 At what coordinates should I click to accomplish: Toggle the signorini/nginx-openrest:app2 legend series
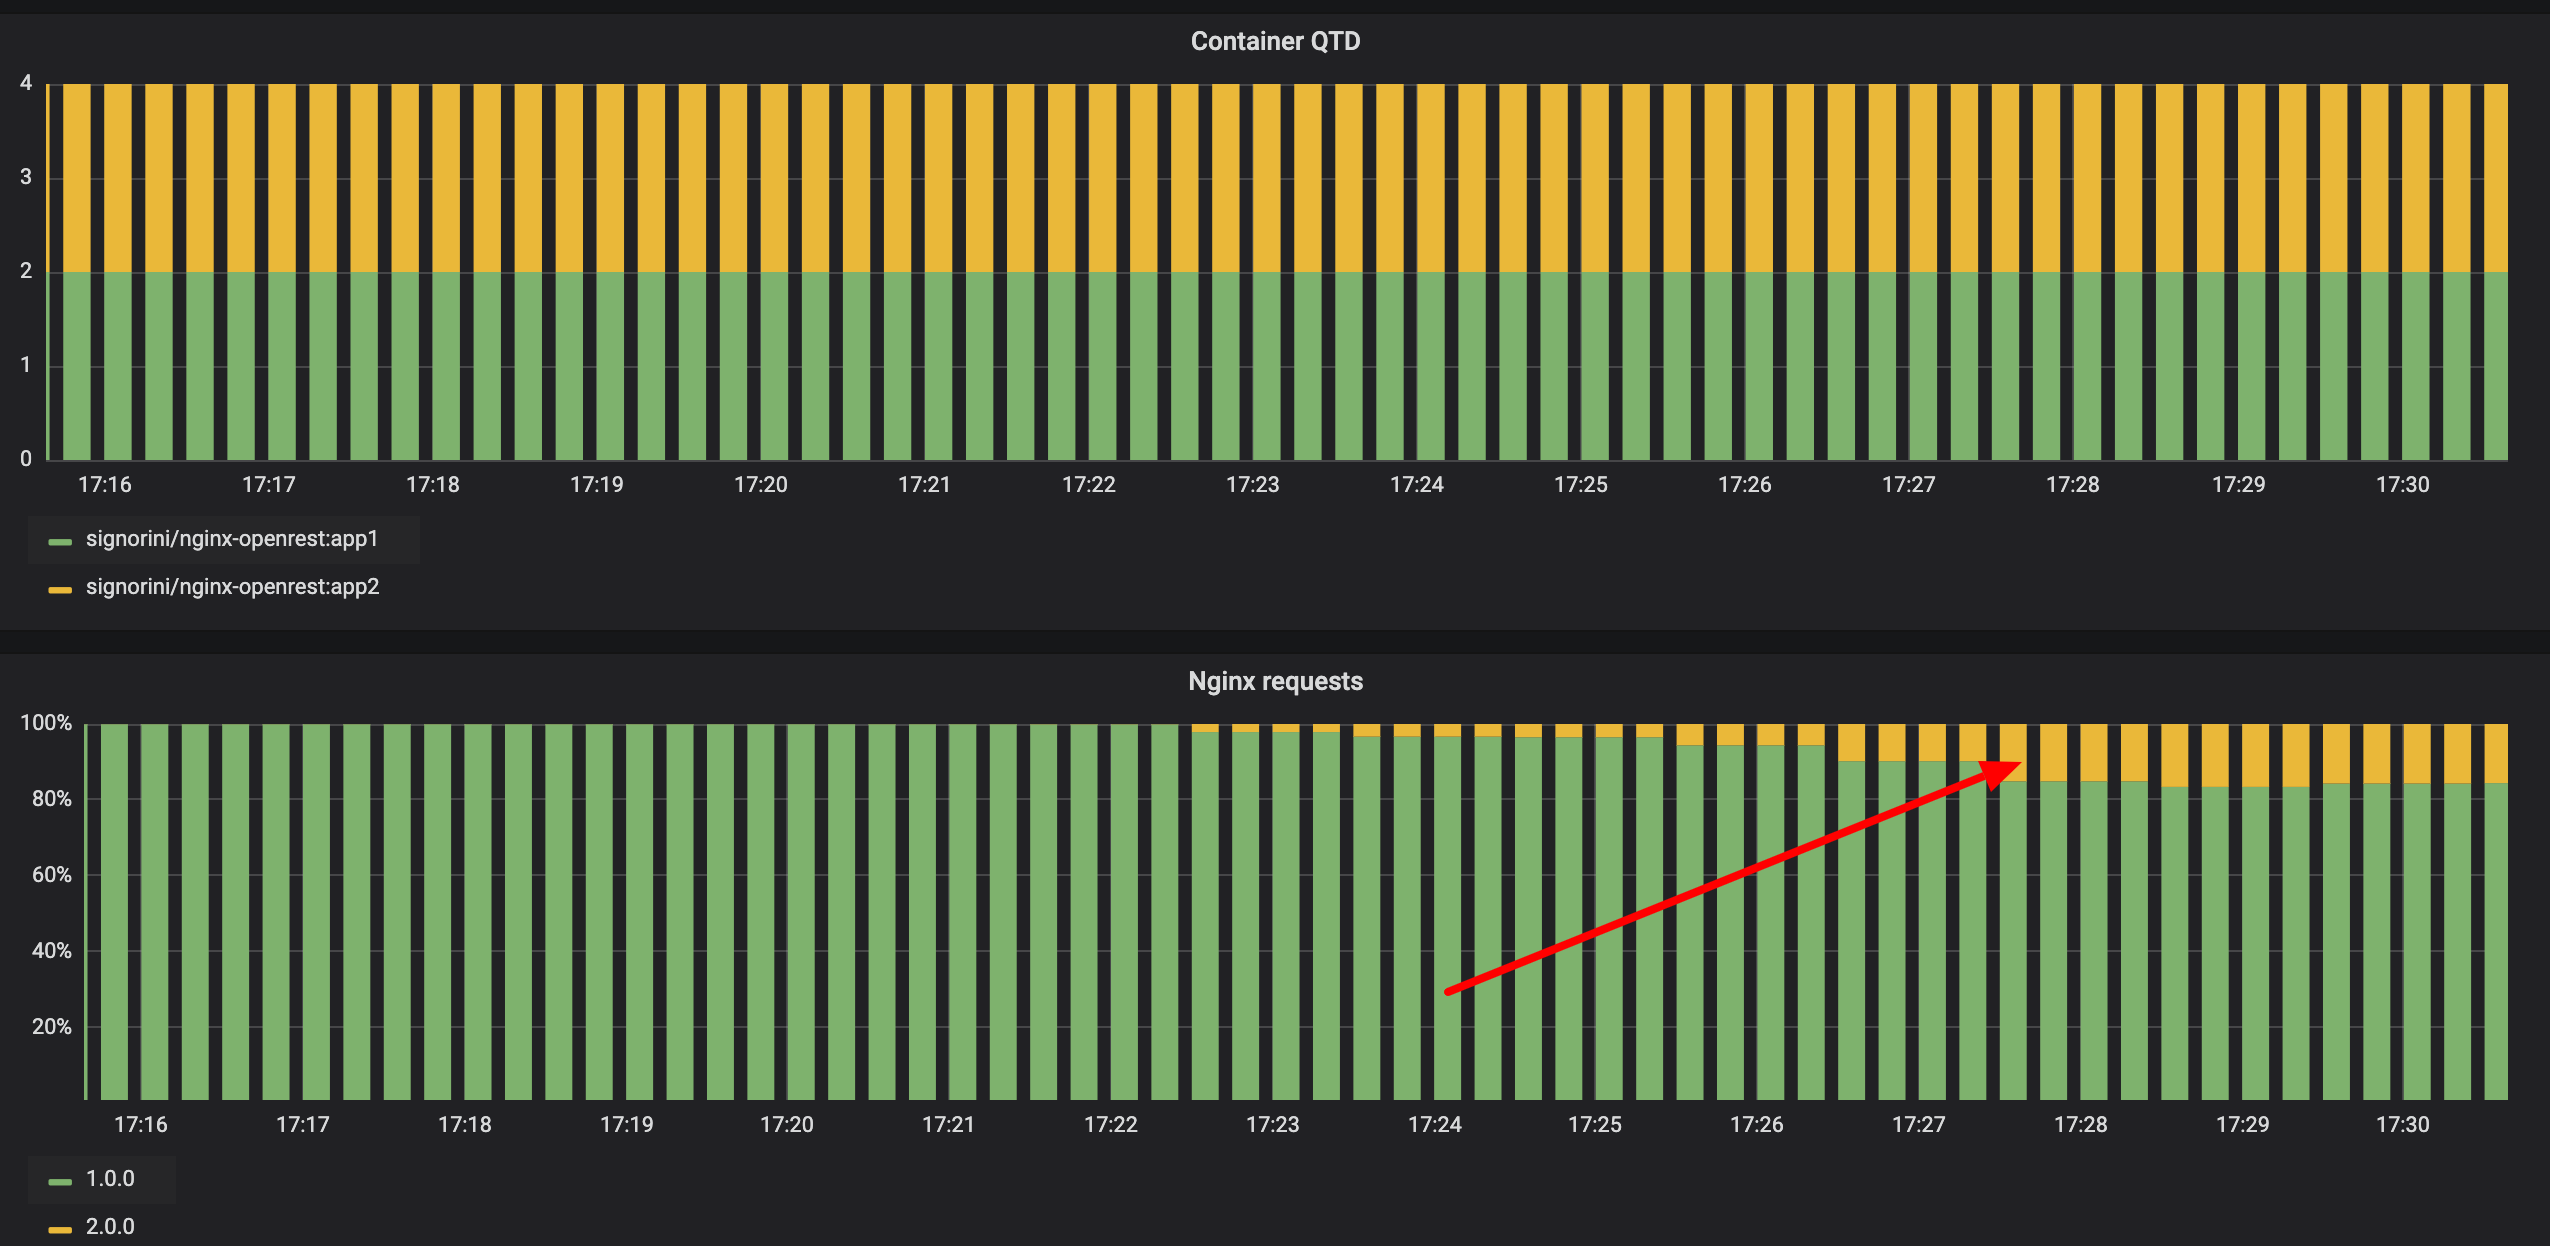[232, 587]
